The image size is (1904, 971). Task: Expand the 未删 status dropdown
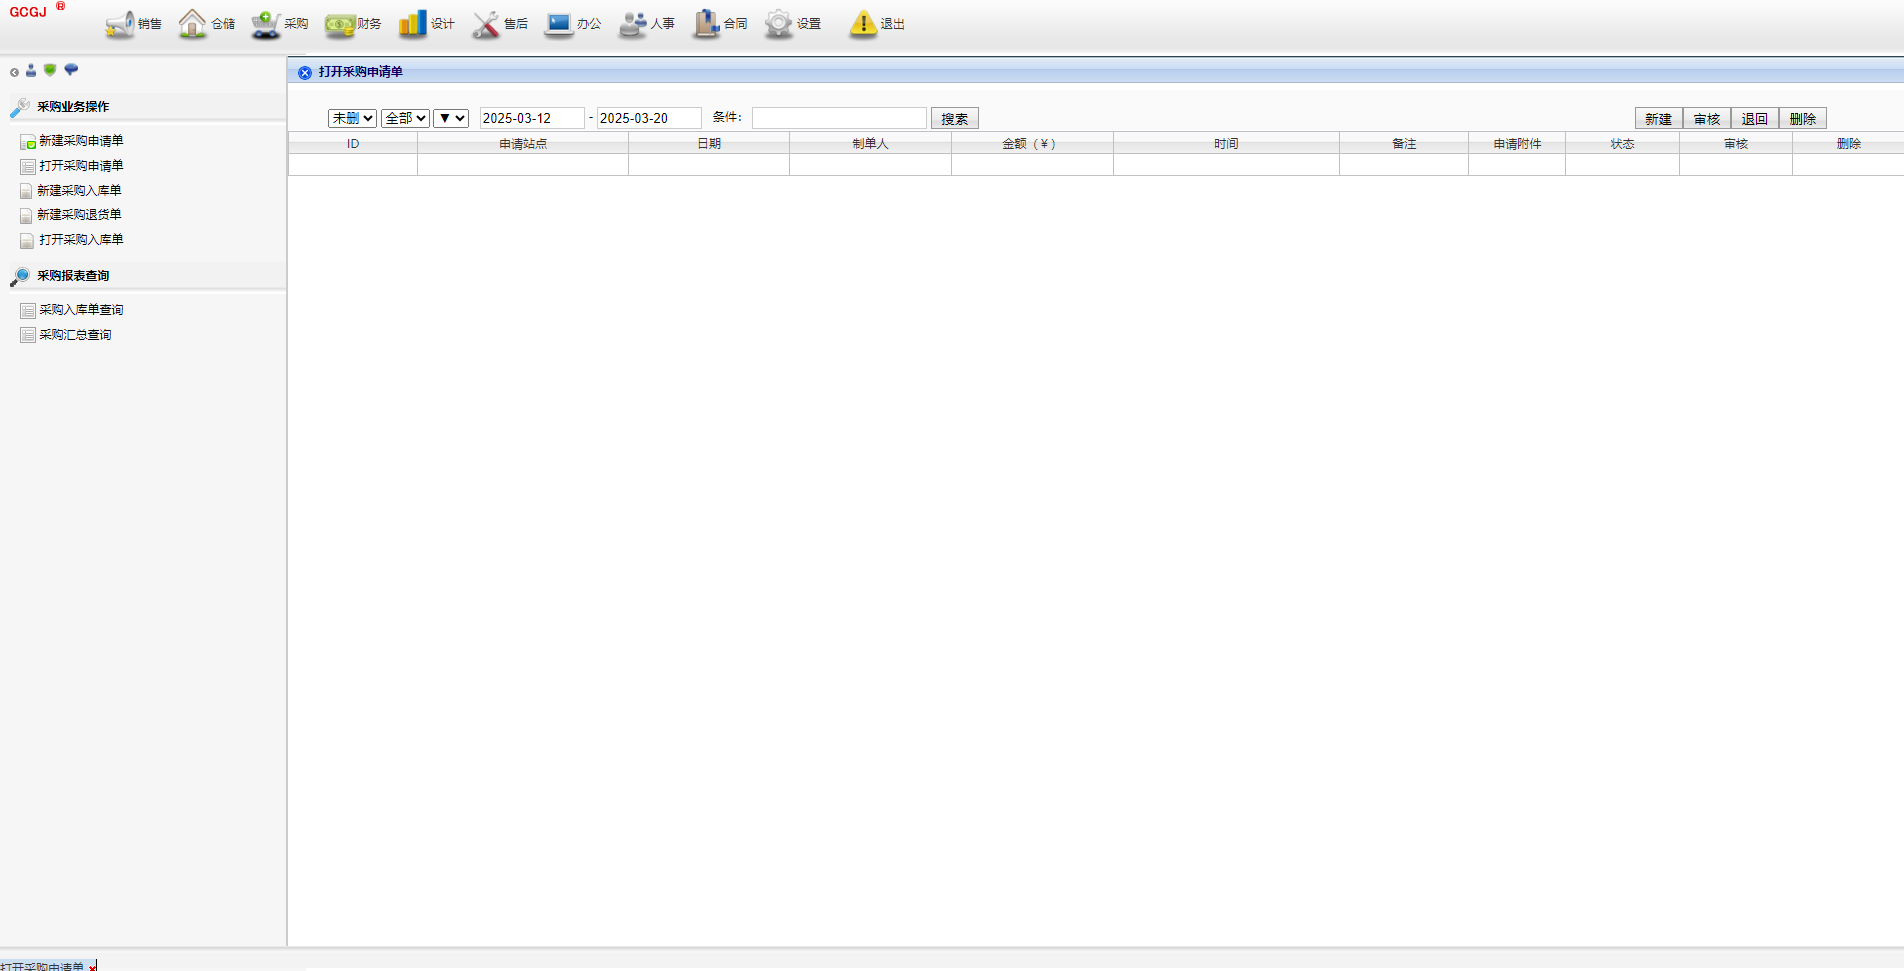coord(352,118)
